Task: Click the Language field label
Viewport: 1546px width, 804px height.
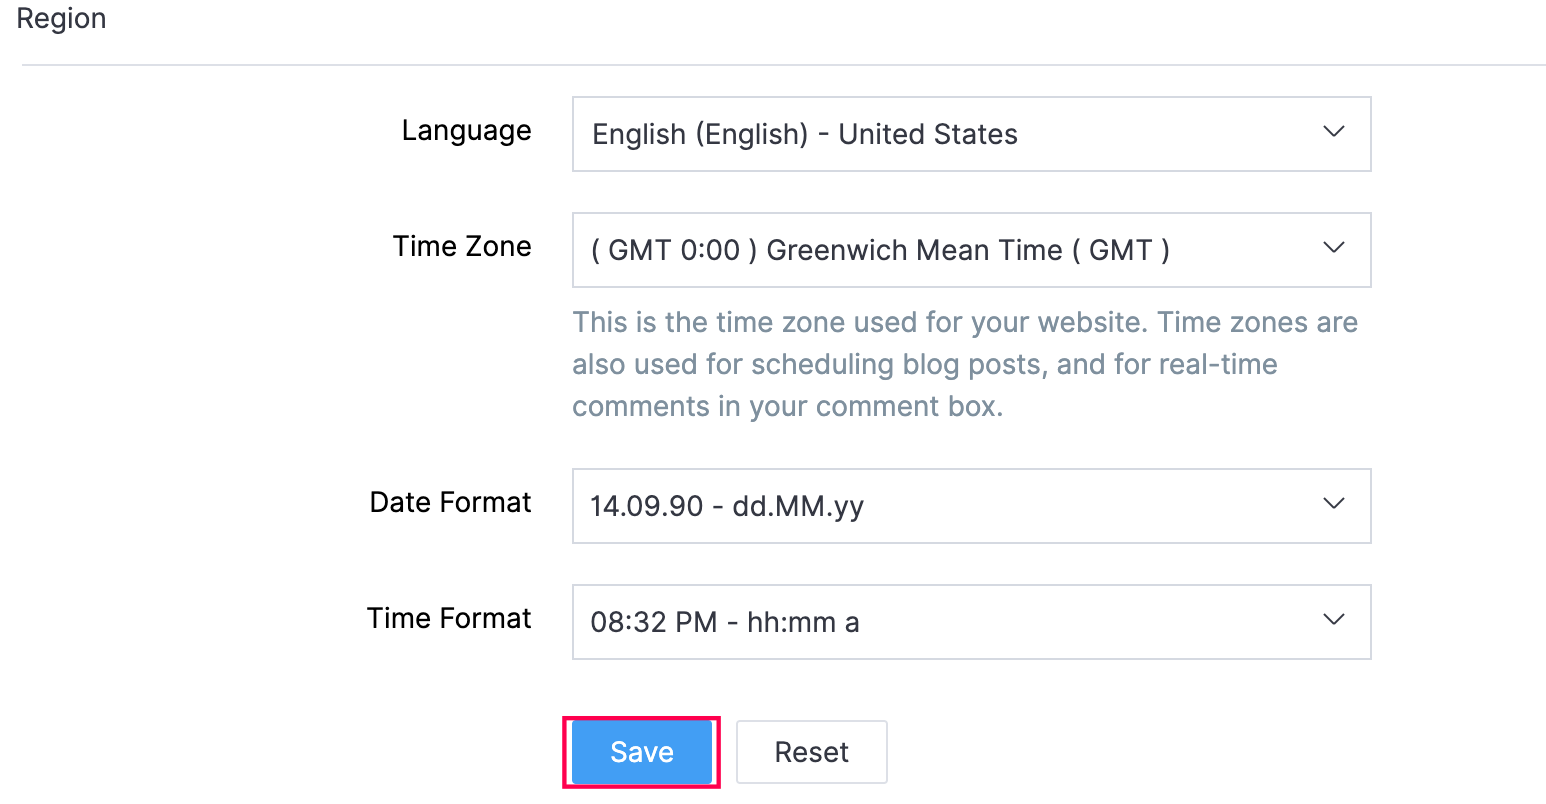Action: coord(466,131)
